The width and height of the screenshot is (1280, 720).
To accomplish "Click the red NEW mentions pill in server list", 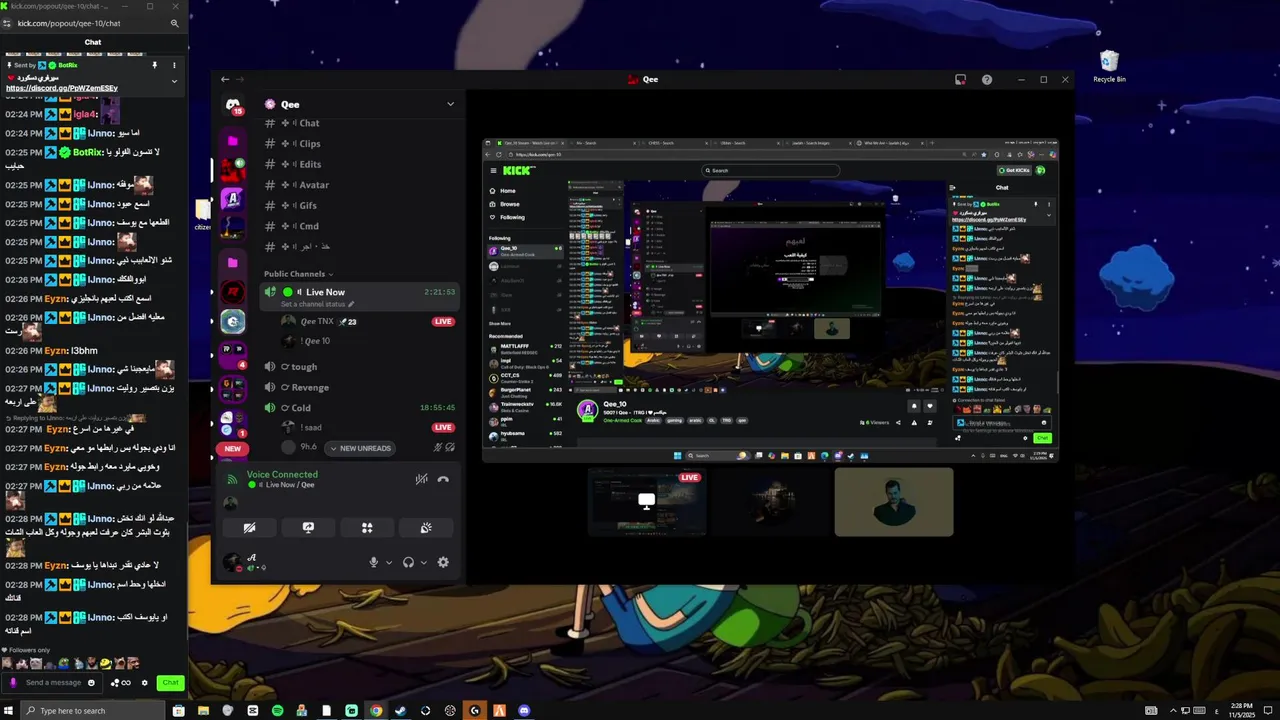I will click(x=233, y=449).
